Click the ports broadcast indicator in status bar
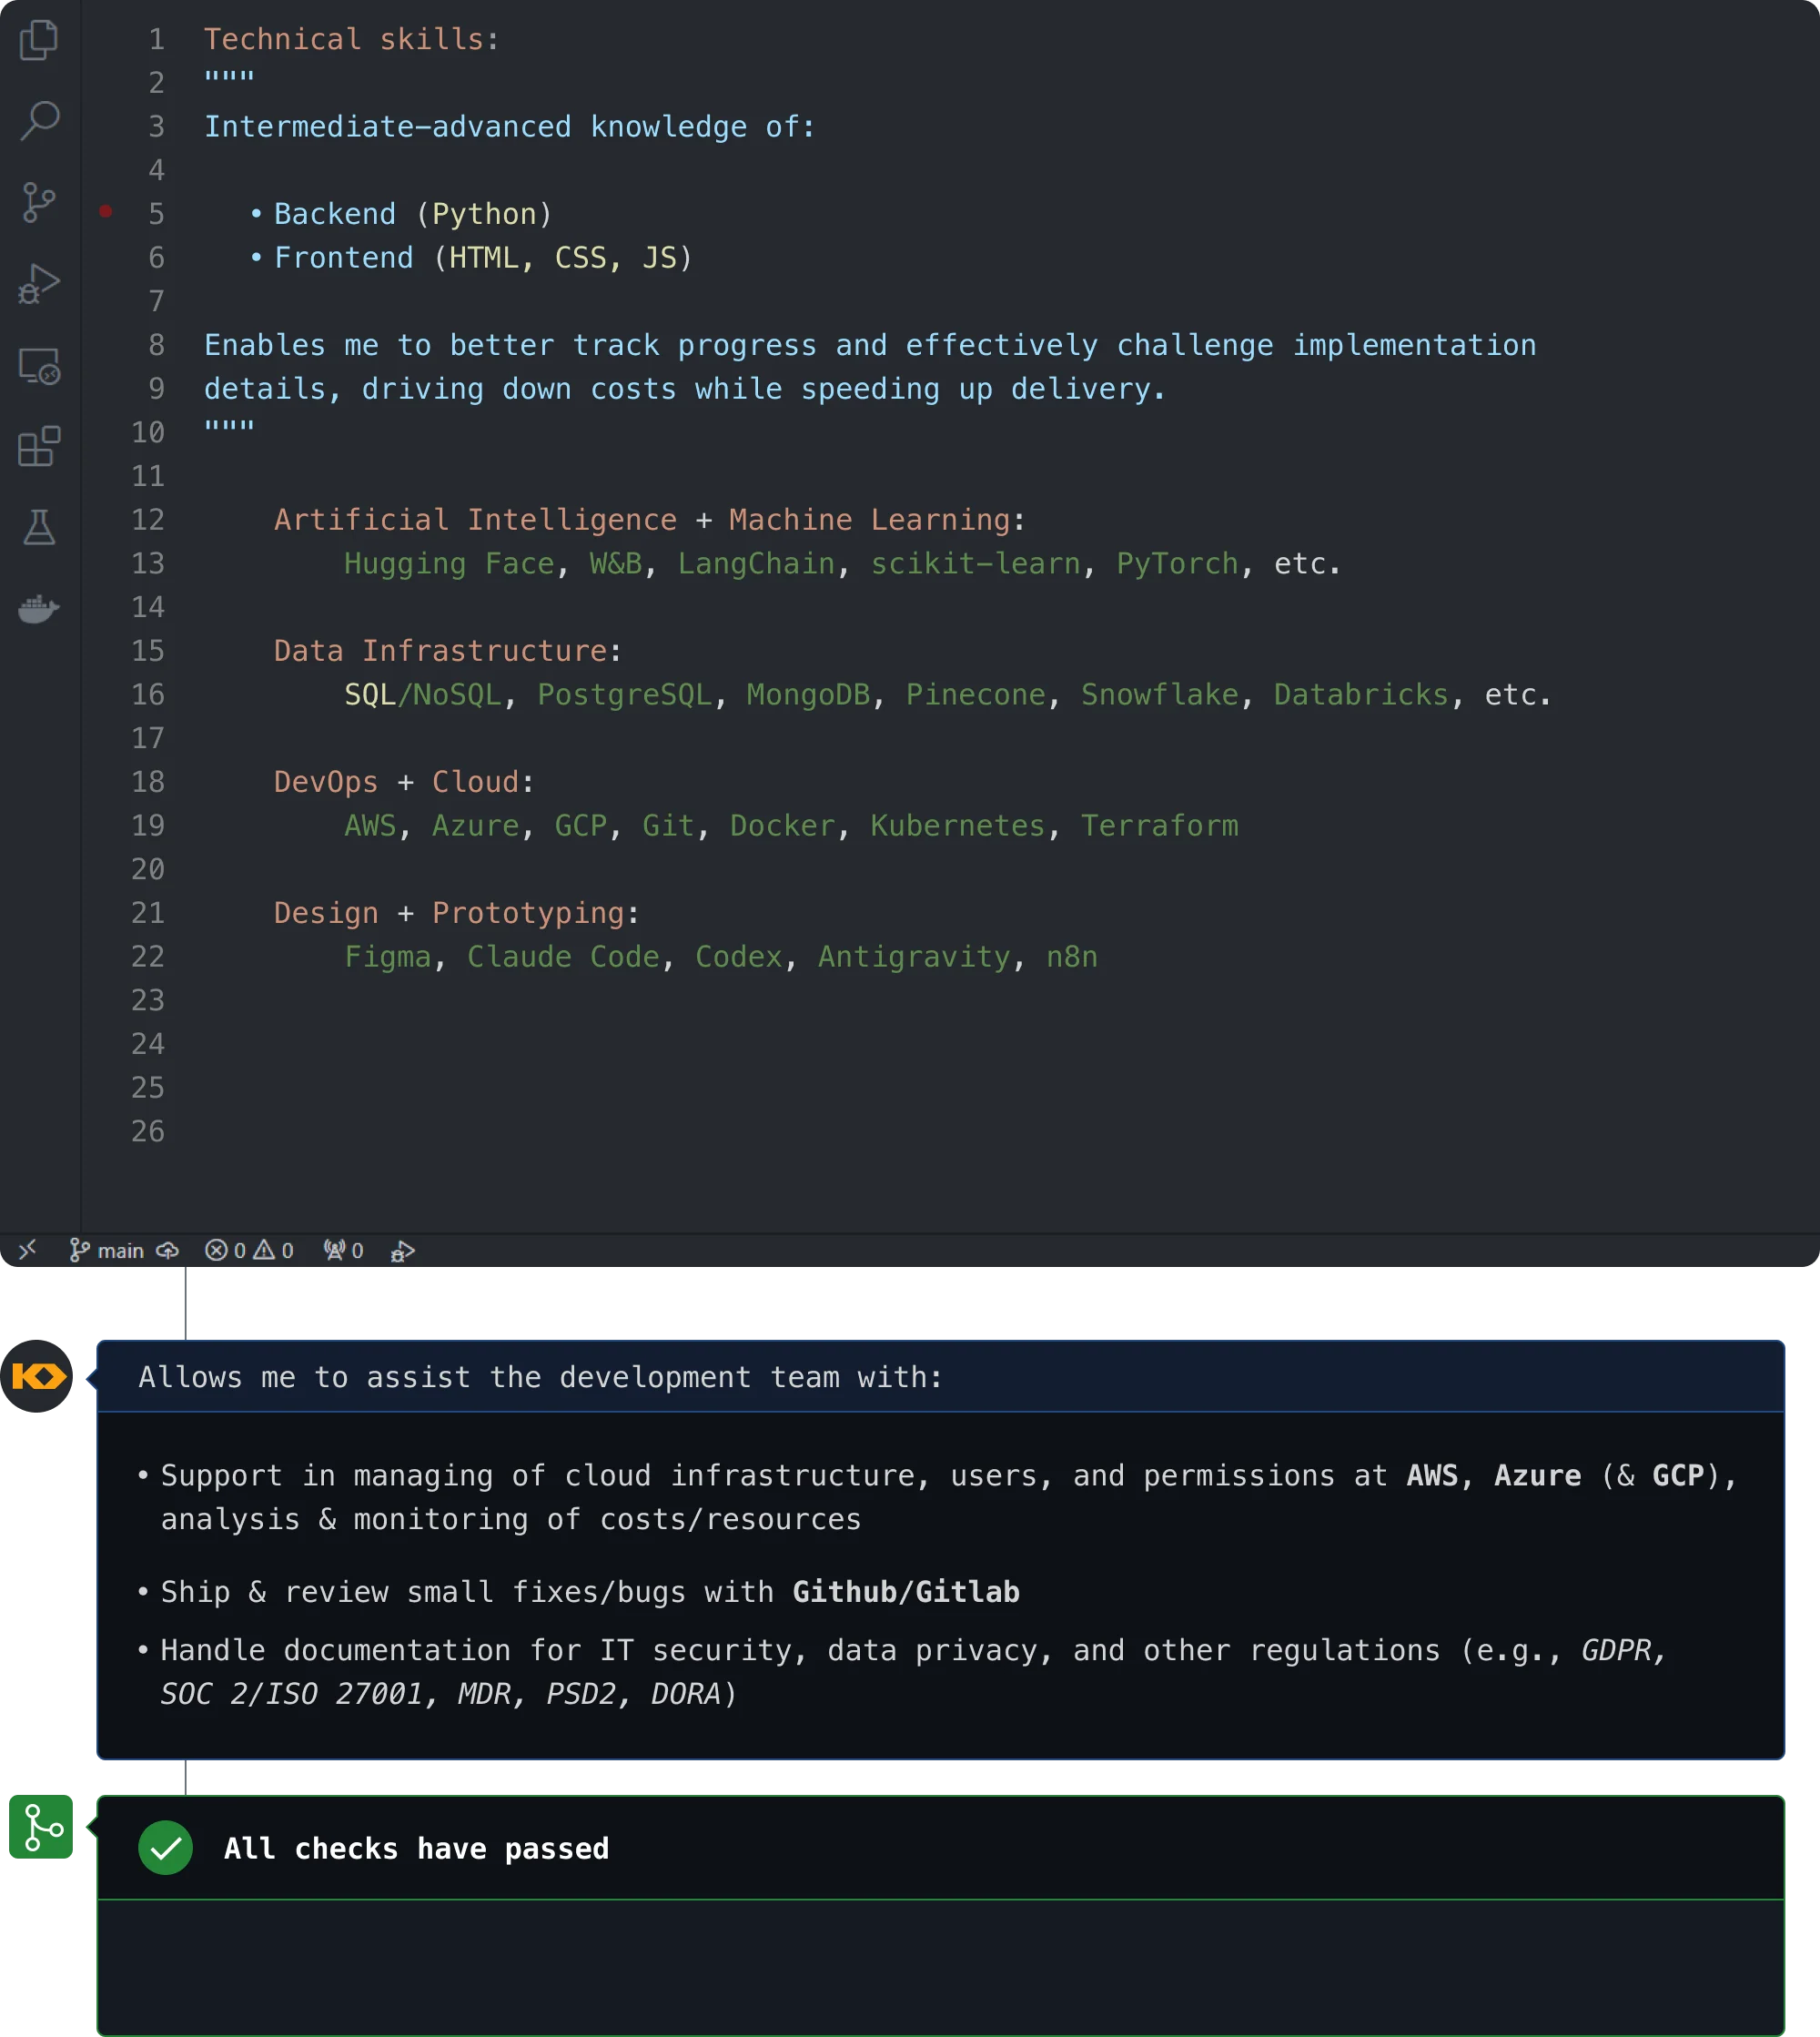This screenshot has width=1820, height=2037. point(342,1250)
